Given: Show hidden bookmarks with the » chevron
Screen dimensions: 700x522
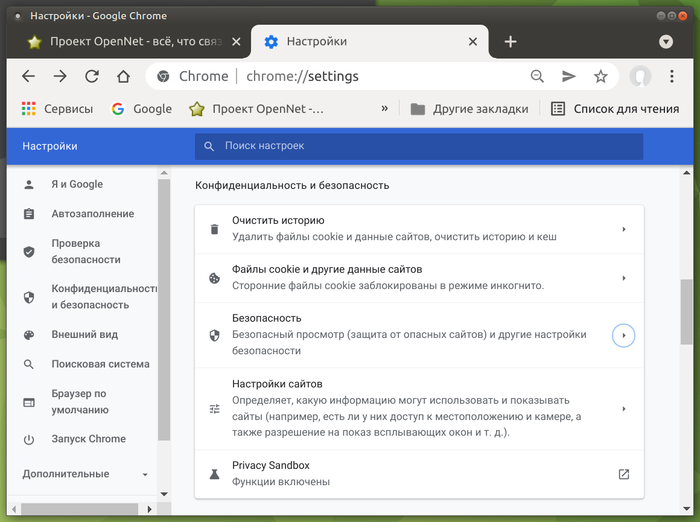Looking at the screenshot, I should tap(384, 108).
